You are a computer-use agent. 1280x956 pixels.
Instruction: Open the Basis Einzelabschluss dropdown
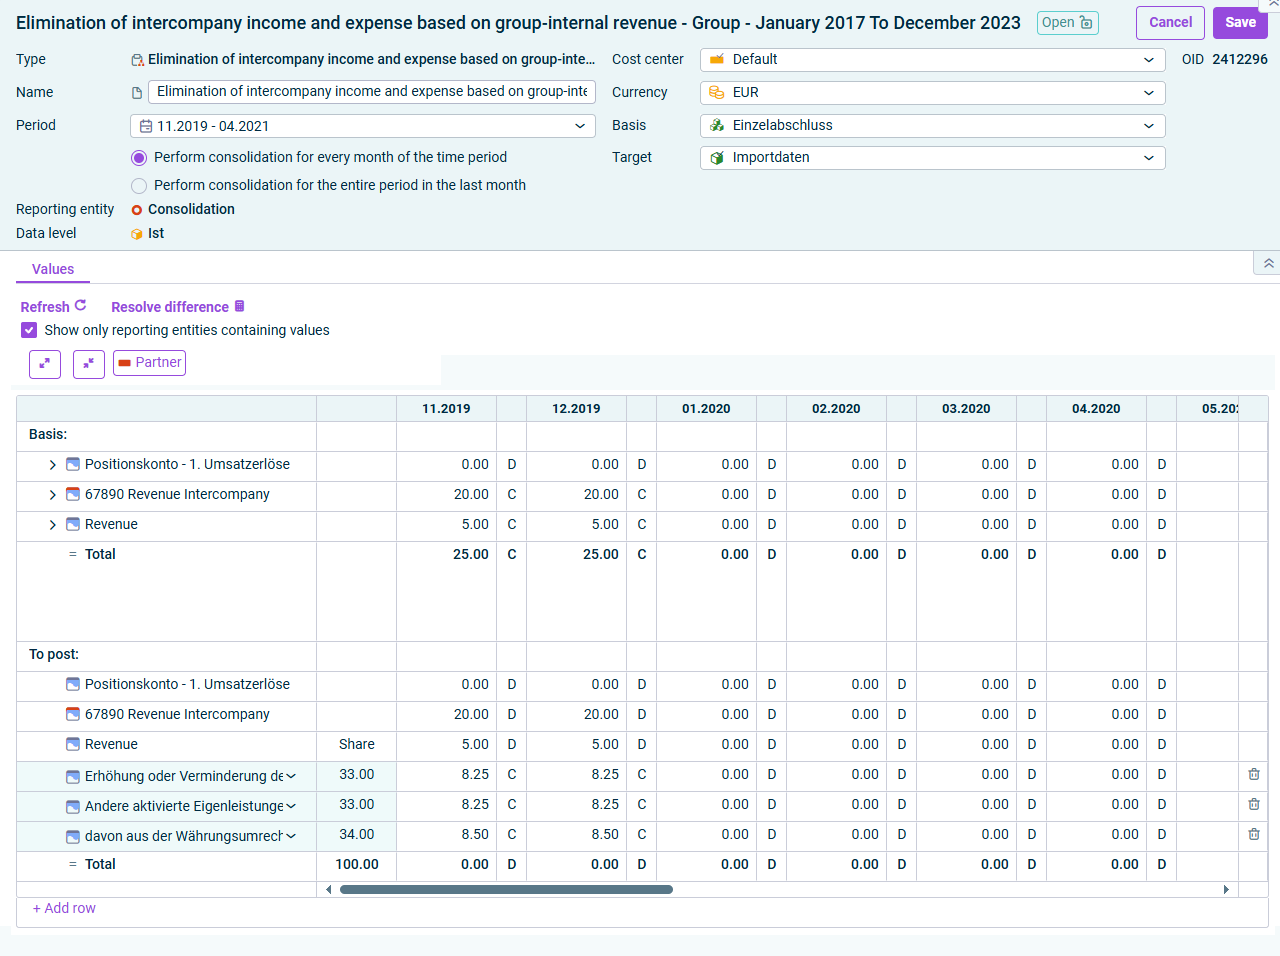[932, 126]
